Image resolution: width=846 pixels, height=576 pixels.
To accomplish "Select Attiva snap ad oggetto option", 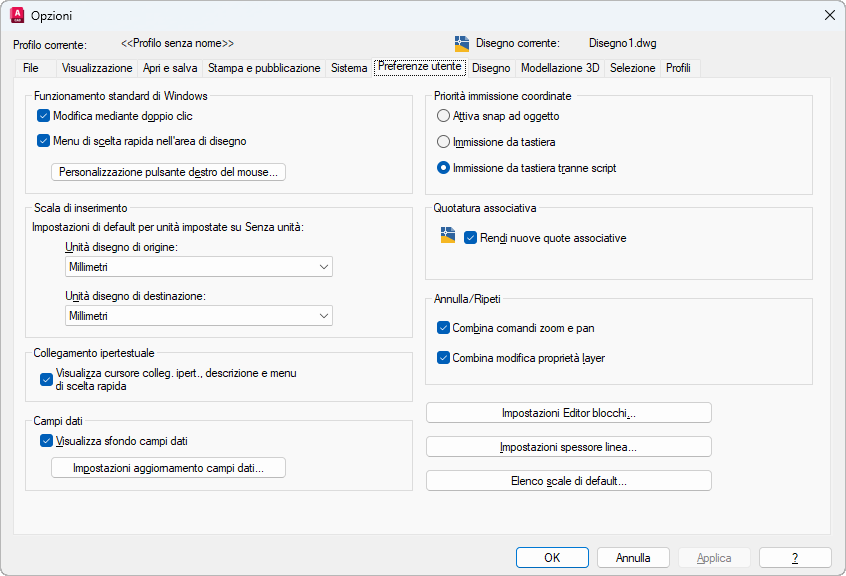I will [x=444, y=116].
